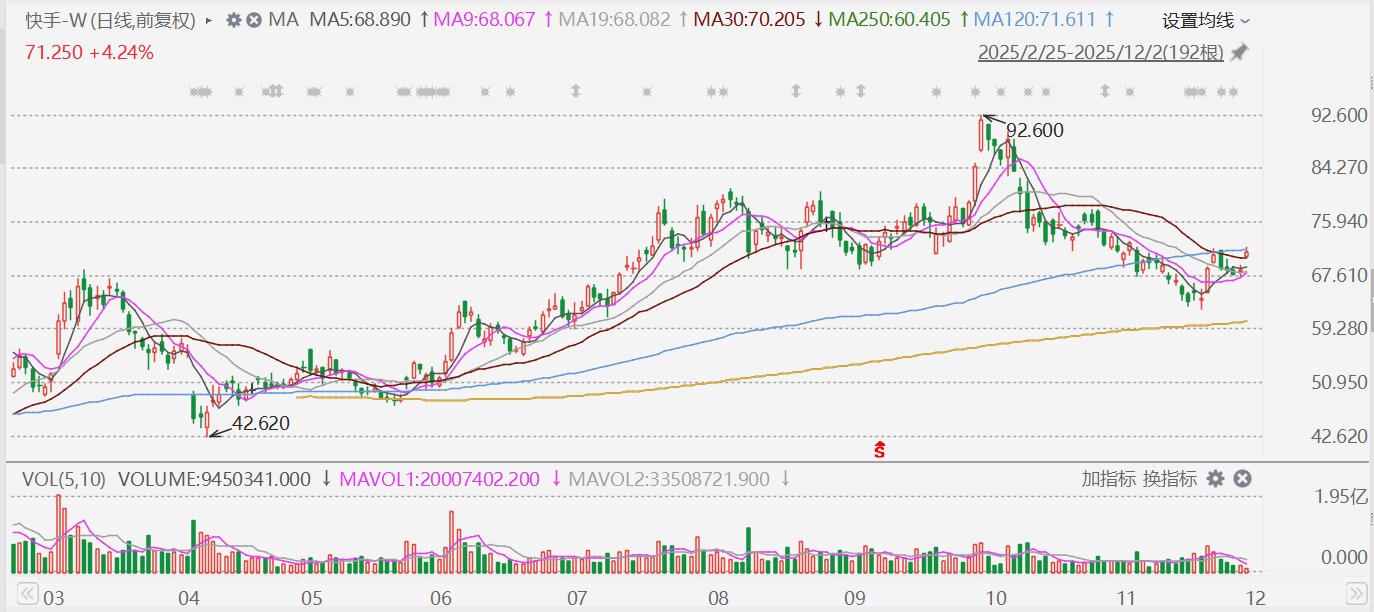Click the 加指标 button
Viewport: 1374px width, 612px height.
(1108, 479)
